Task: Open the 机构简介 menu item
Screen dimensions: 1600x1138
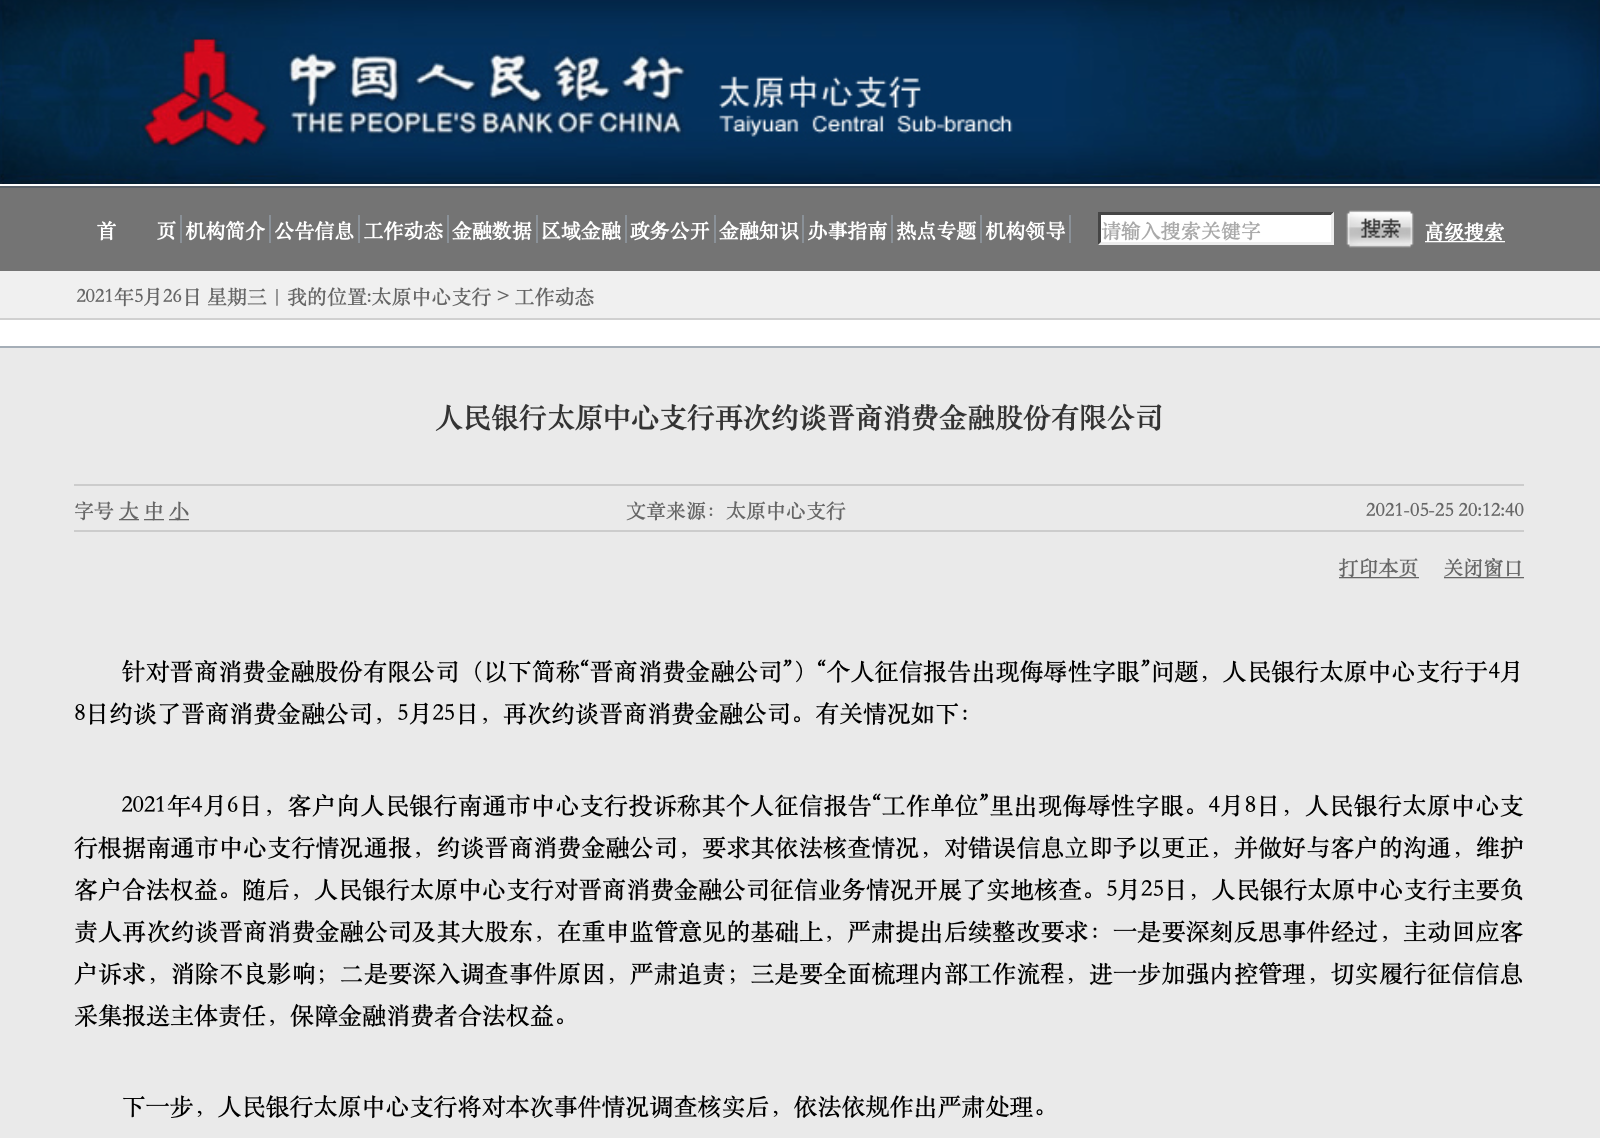Action: click(x=225, y=231)
